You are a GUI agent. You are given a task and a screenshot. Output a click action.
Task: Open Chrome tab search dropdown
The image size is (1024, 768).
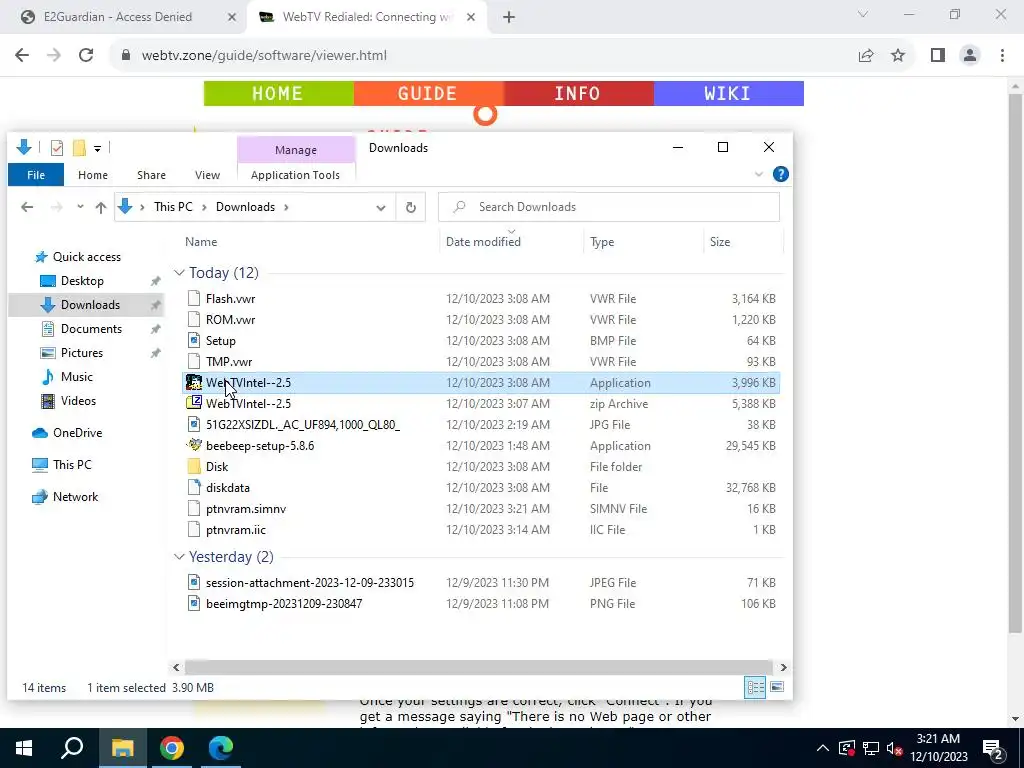pyautogui.click(x=863, y=14)
